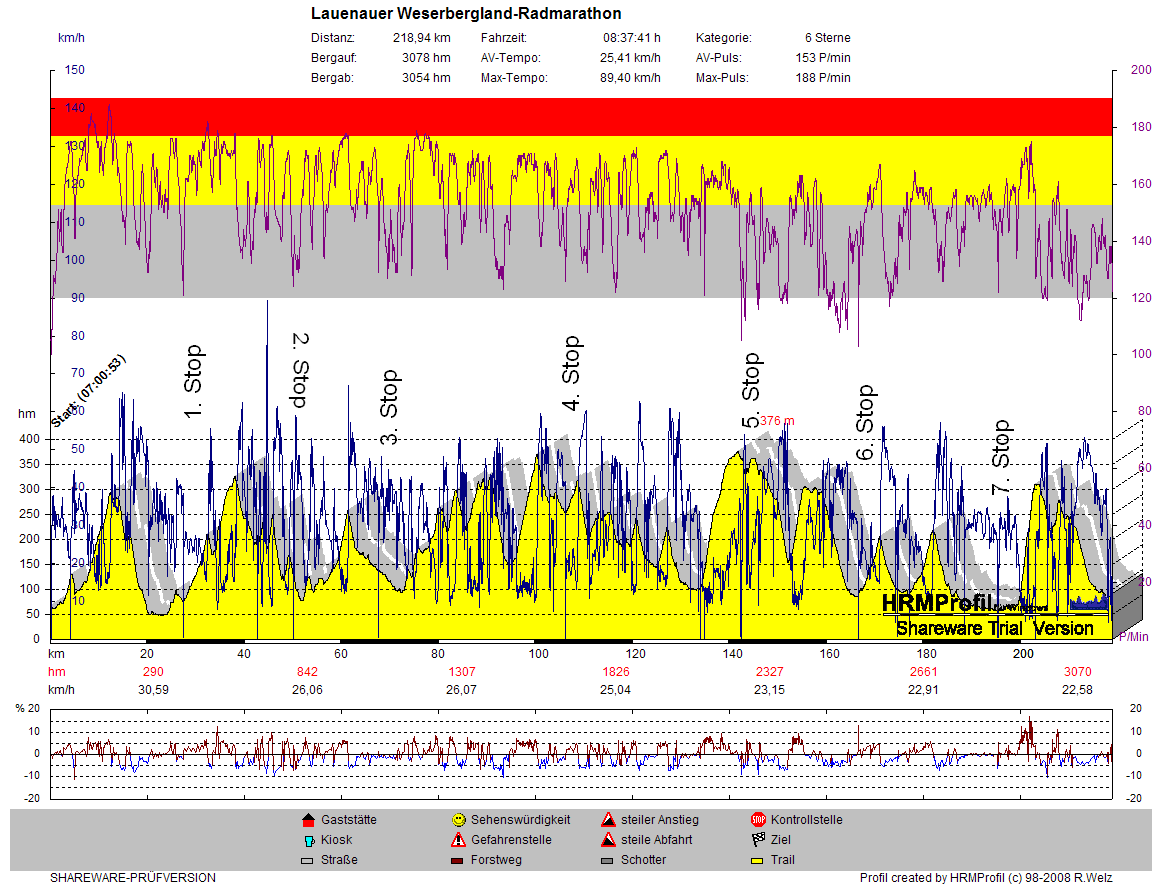1162x884 pixels.
Task: Click the Gaststätte house icon in legend
Action: (x=308, y=820)
